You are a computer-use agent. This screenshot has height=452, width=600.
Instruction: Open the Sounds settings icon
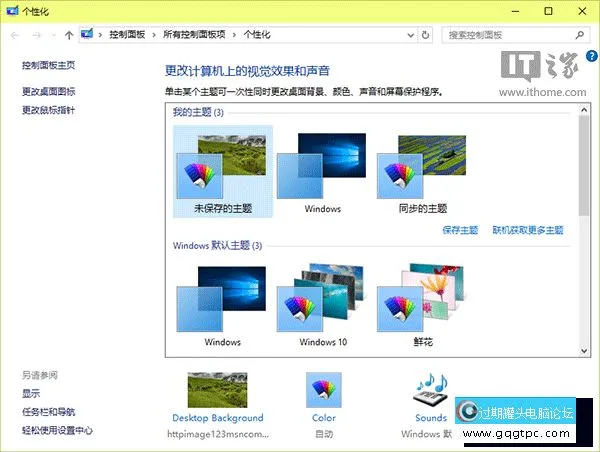(431, 390)
